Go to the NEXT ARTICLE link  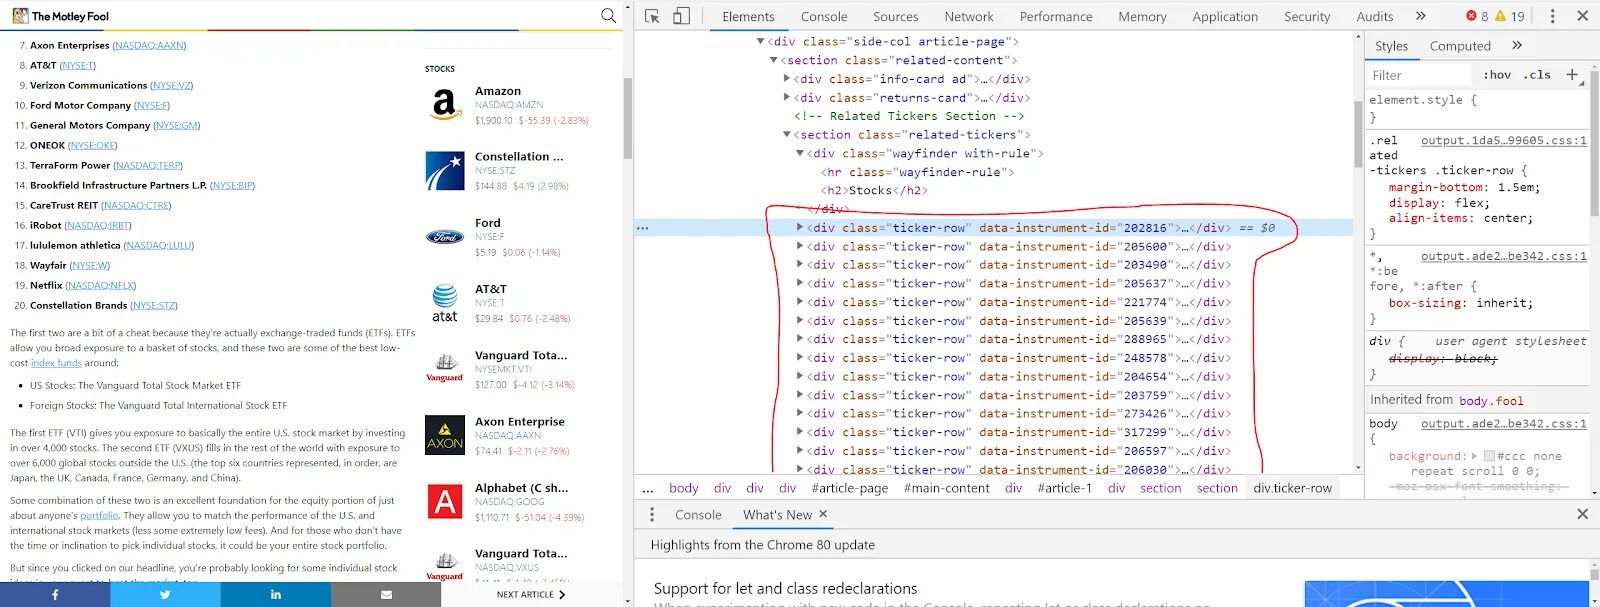pyautogui.click(x=531, y=594)
